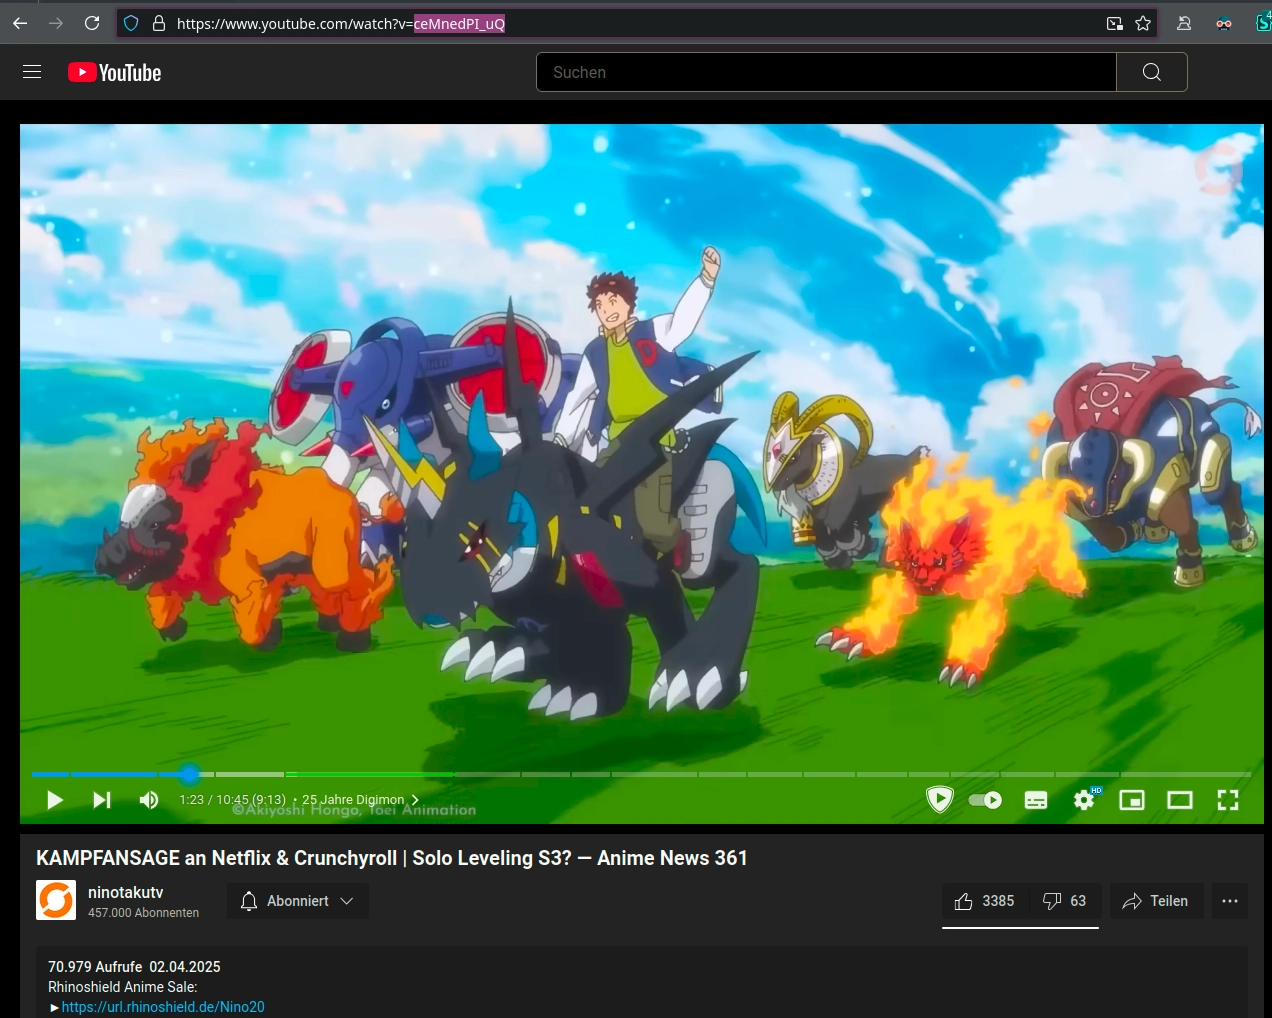Open the ninotakutv channel avatar
The height and width of the screenshot is (1018, 1272).
(56, 900)
